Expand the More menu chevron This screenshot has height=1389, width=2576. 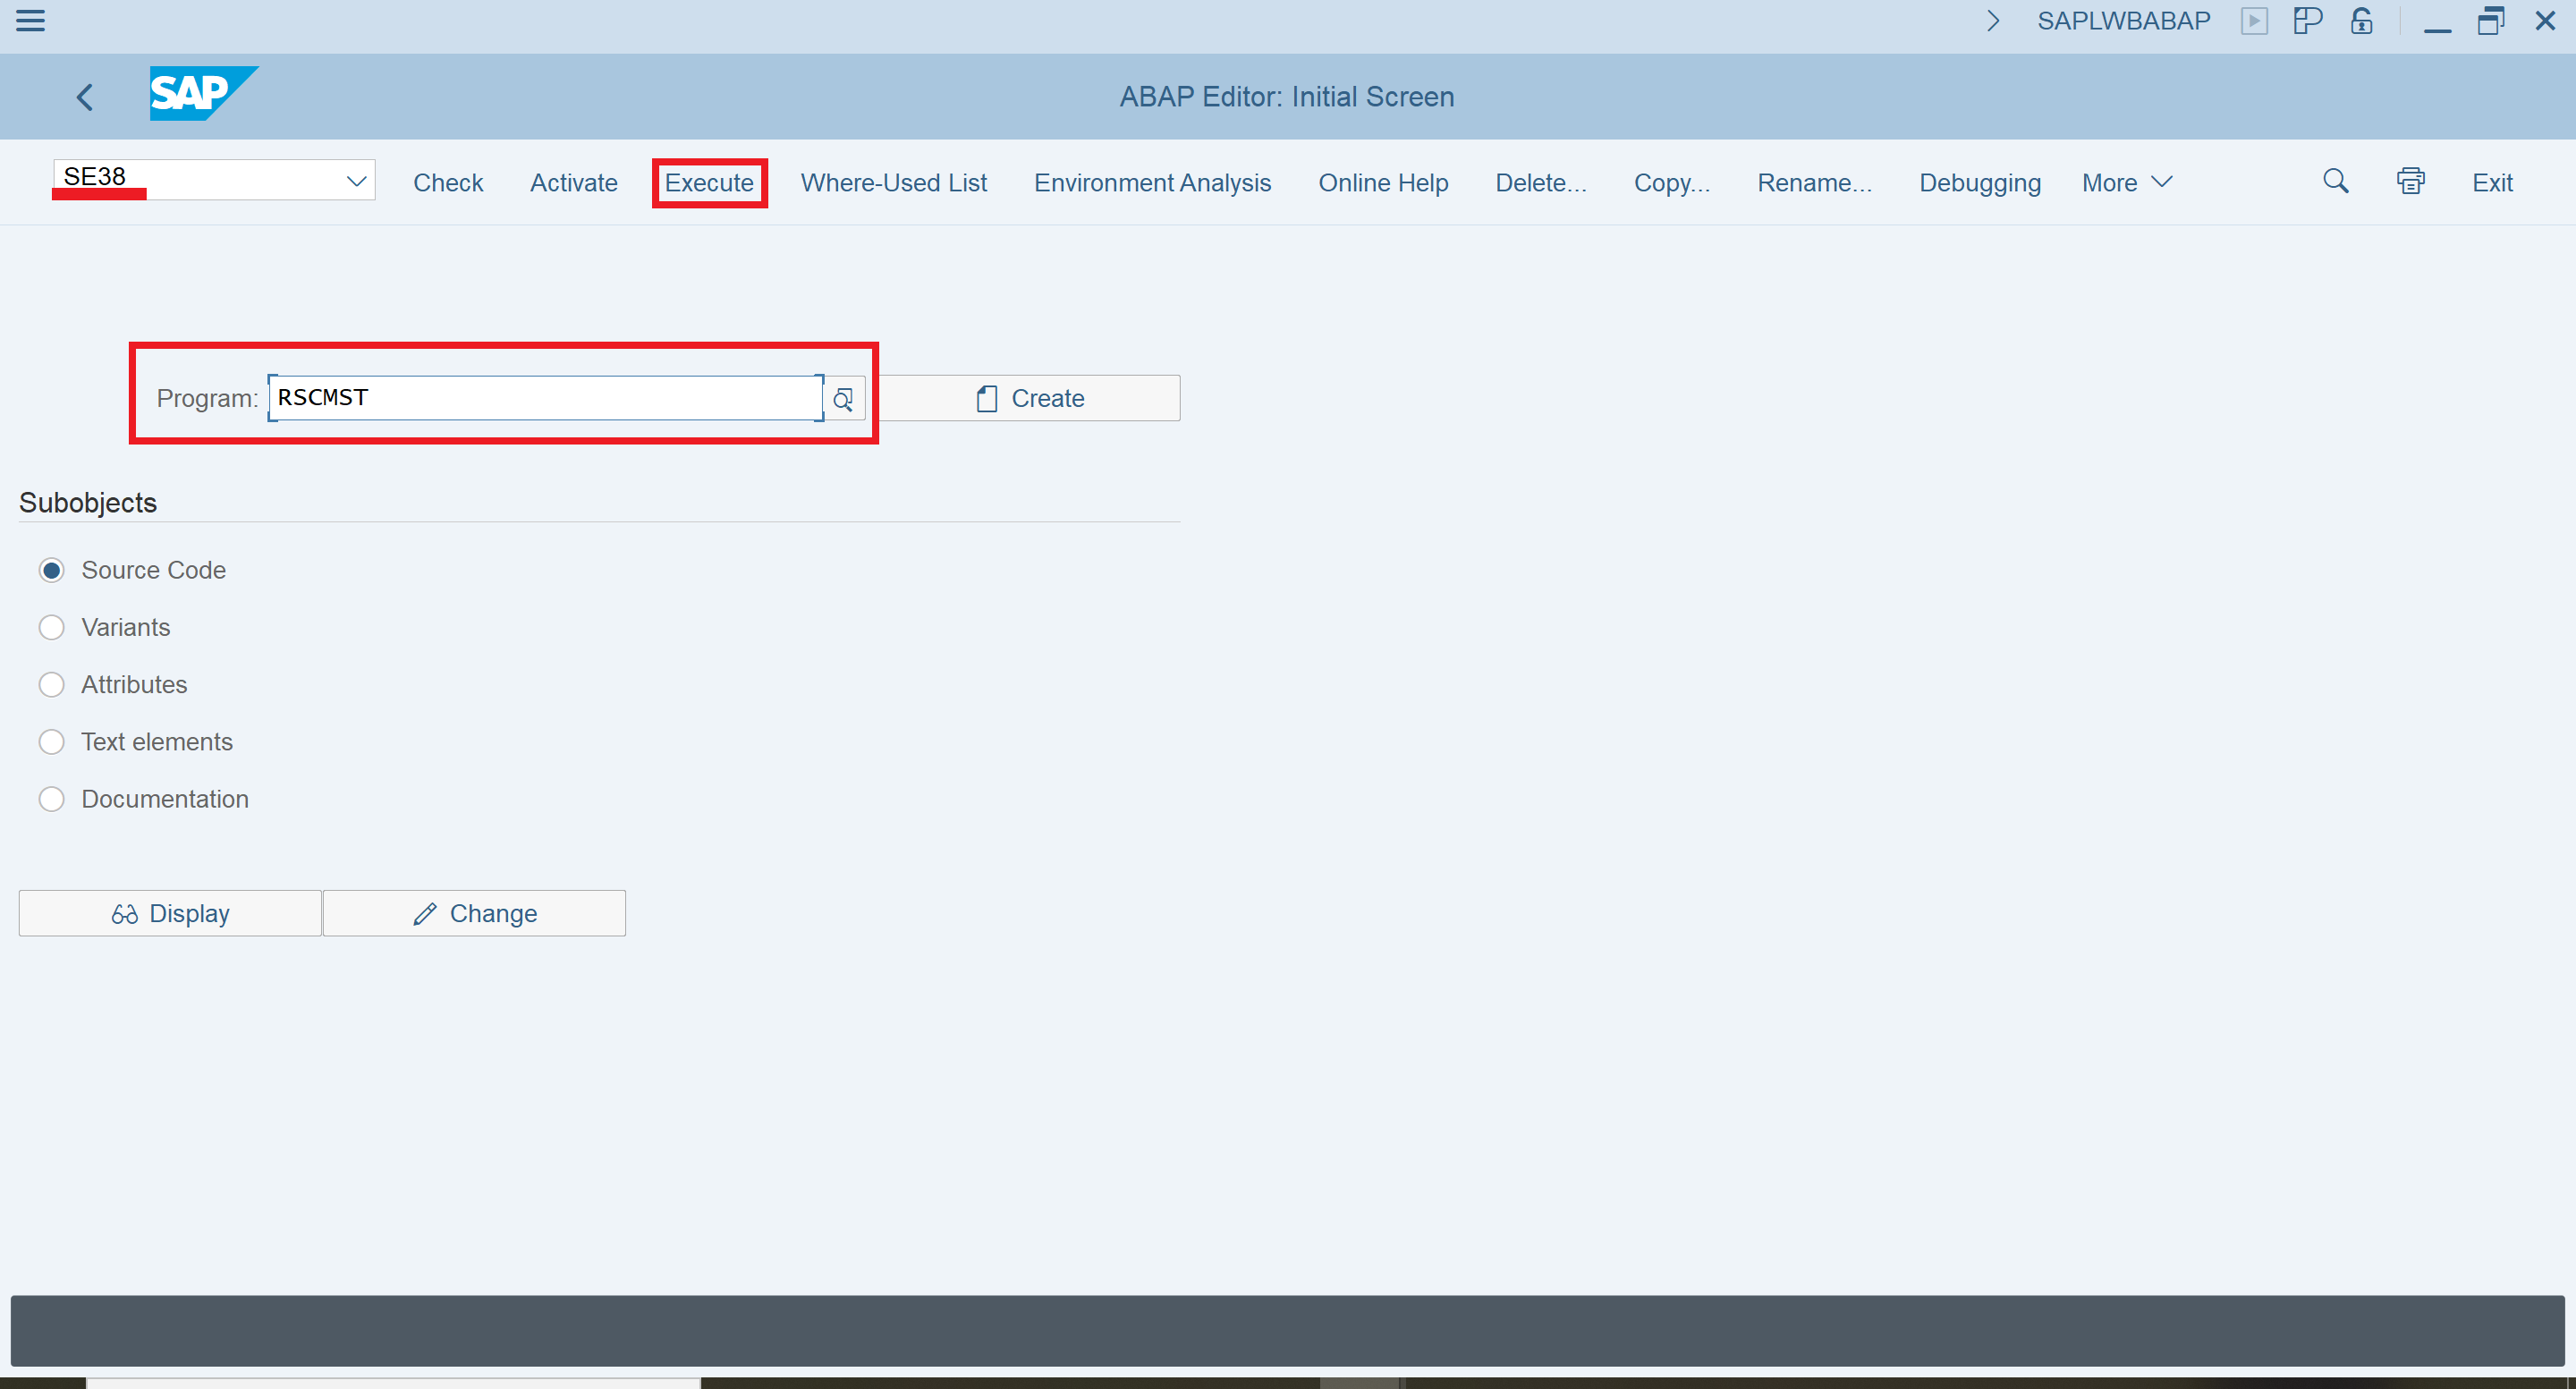coord(2162,182)
